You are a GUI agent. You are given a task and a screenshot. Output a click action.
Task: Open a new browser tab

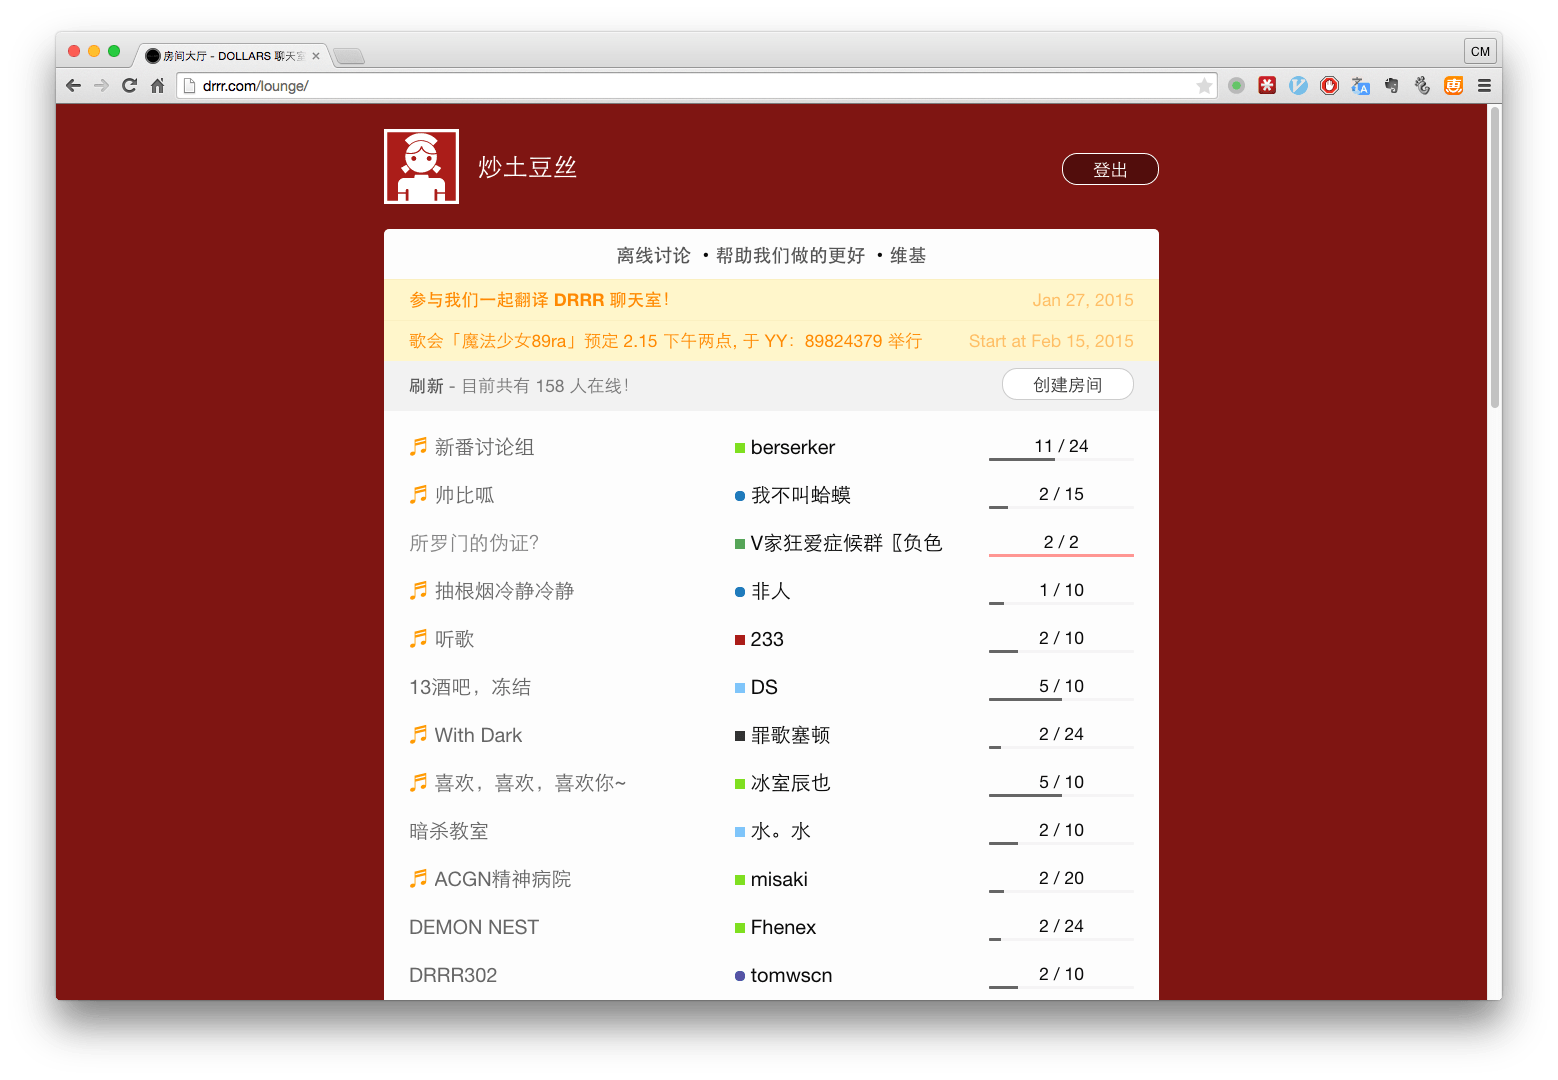click(x=348, y=56)
